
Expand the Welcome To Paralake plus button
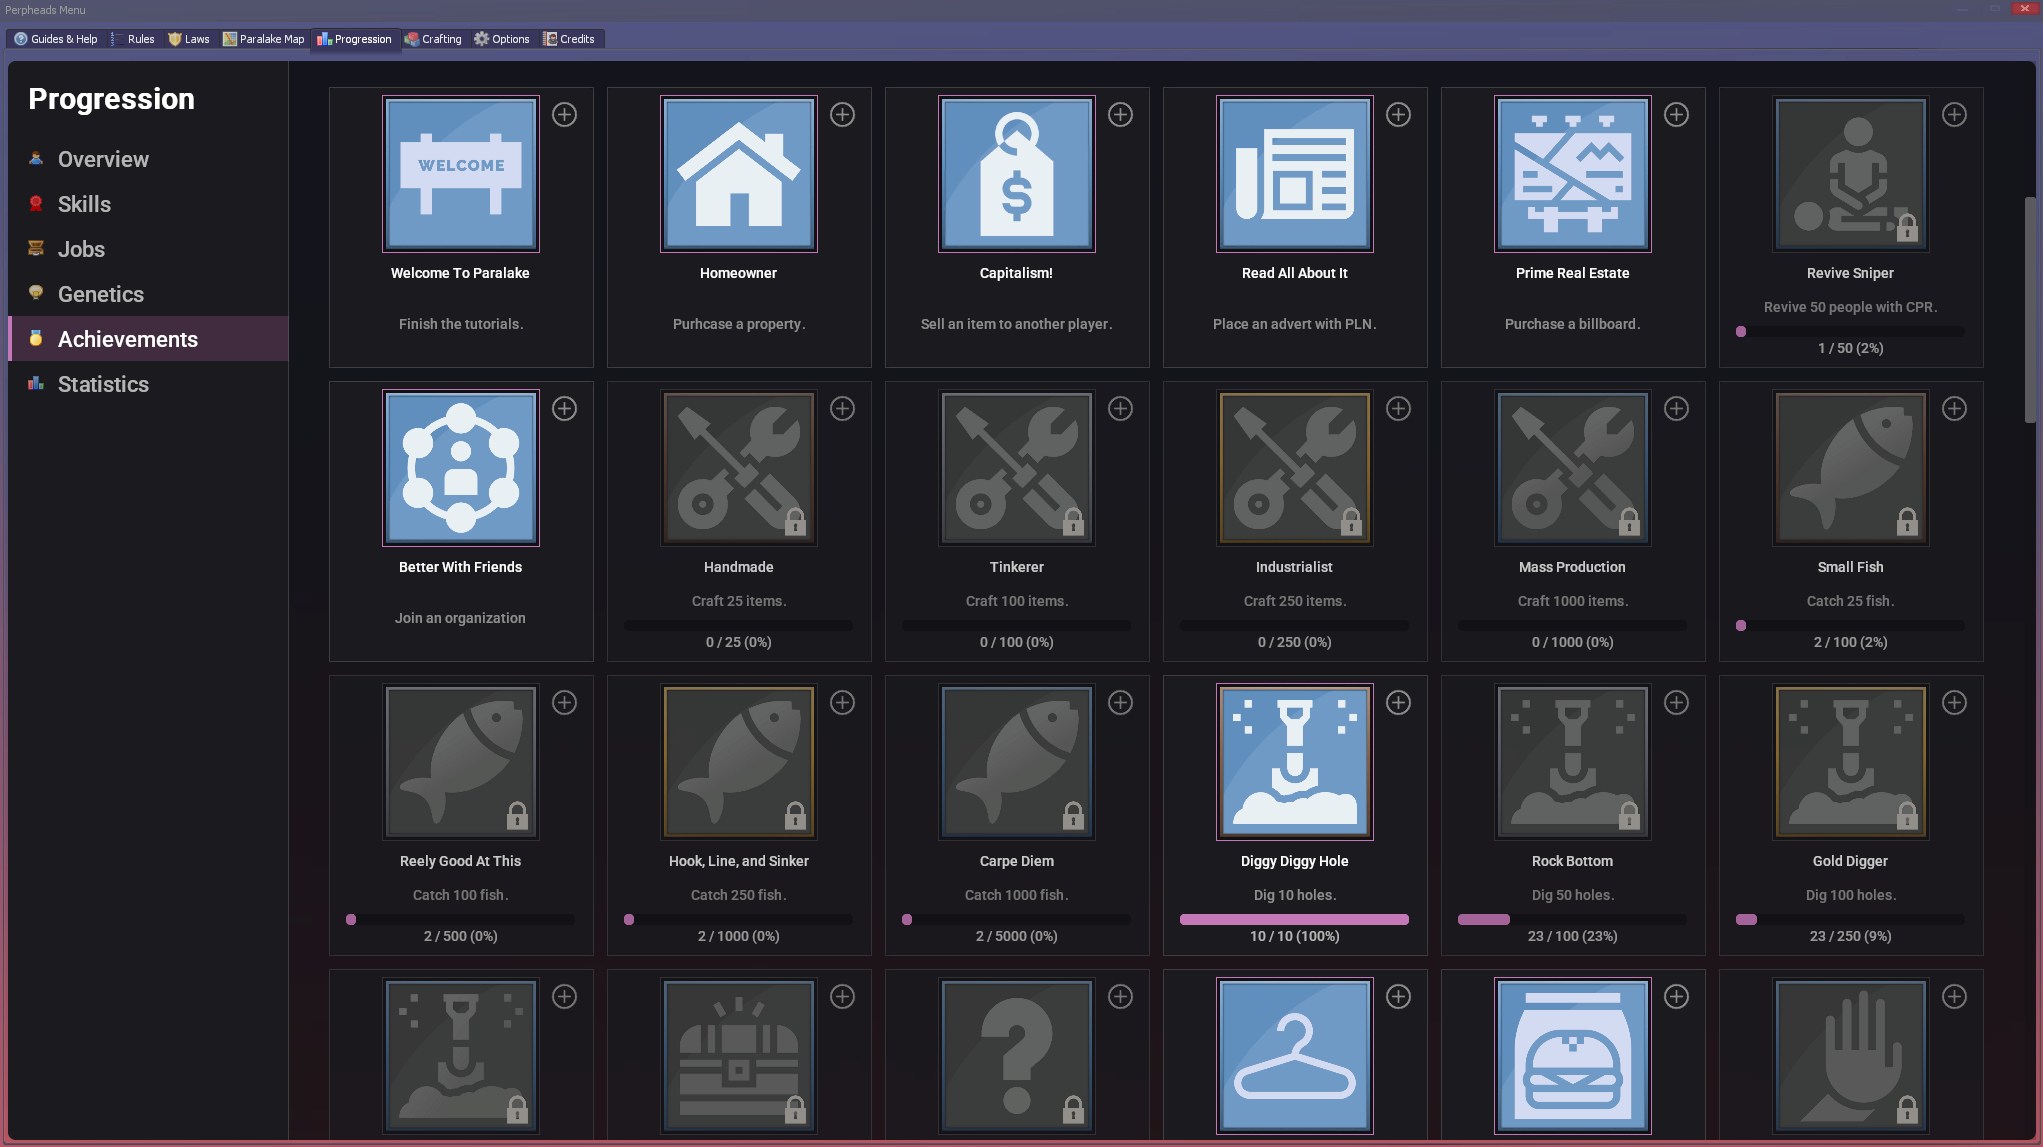tap(565, 115)
